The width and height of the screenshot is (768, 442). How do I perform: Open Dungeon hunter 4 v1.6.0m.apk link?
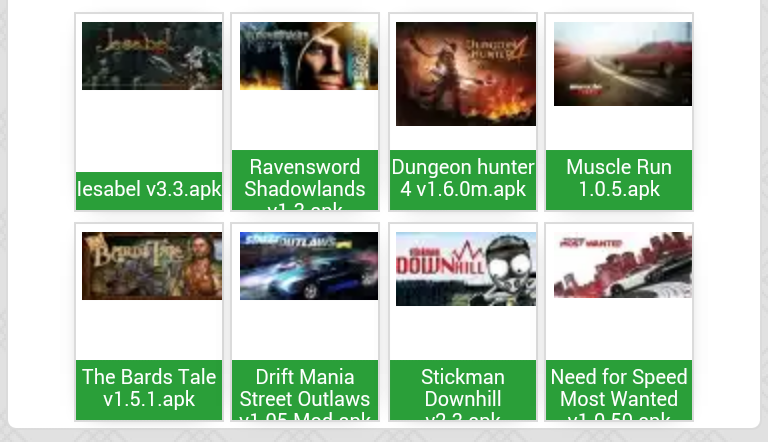point(463,180)
